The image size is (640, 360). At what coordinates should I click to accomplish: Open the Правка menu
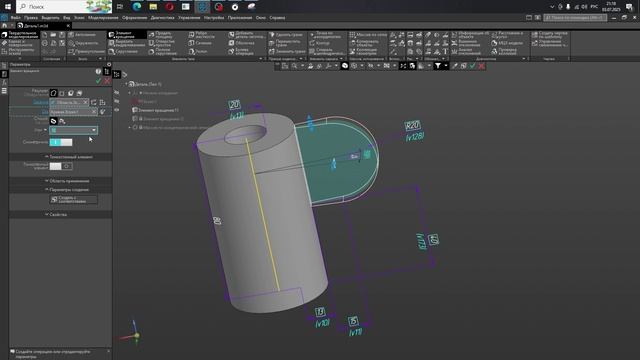(31, 18)
